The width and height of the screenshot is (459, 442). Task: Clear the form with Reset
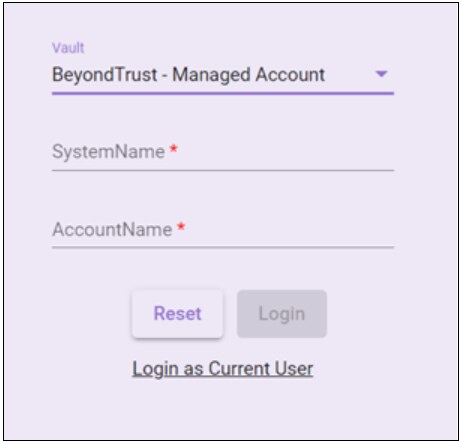(177, 314)
